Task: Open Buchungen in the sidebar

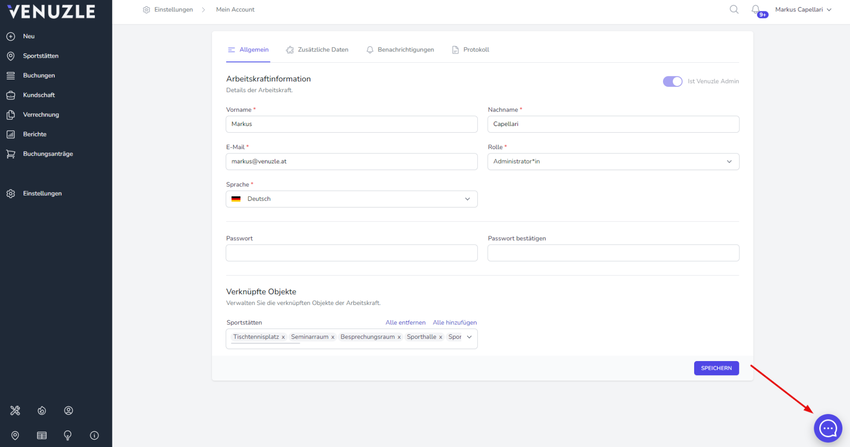Action: pos(39,75)
